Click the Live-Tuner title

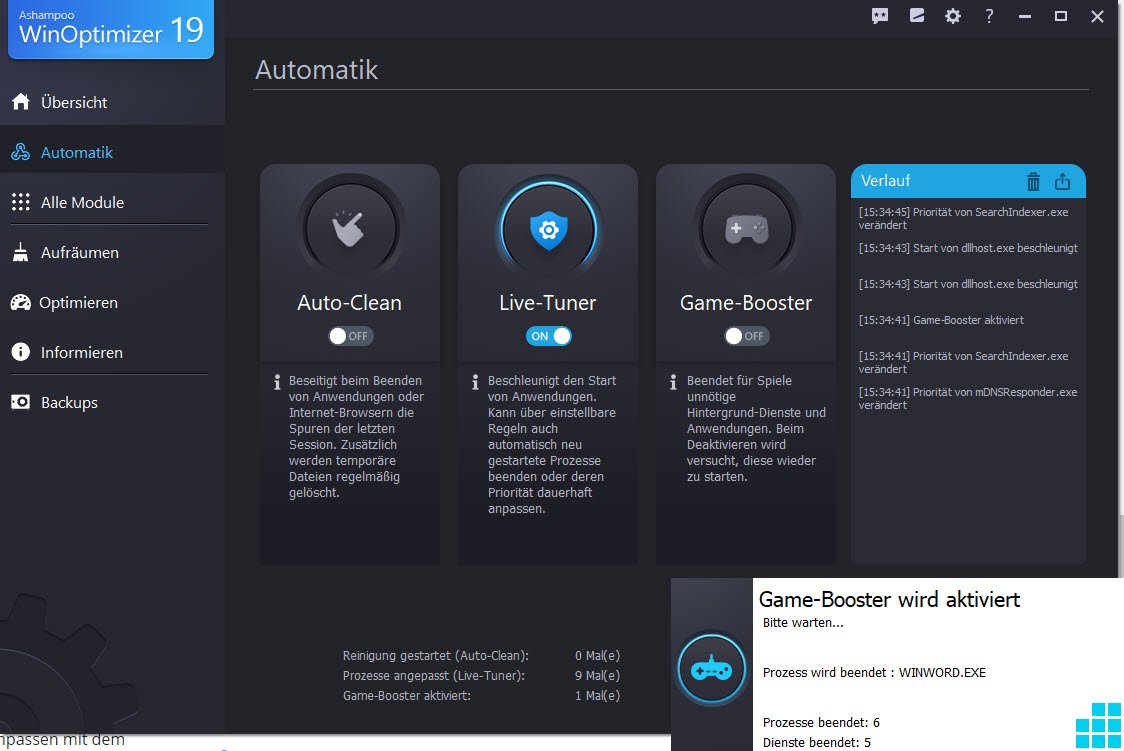tap(548, 303)
